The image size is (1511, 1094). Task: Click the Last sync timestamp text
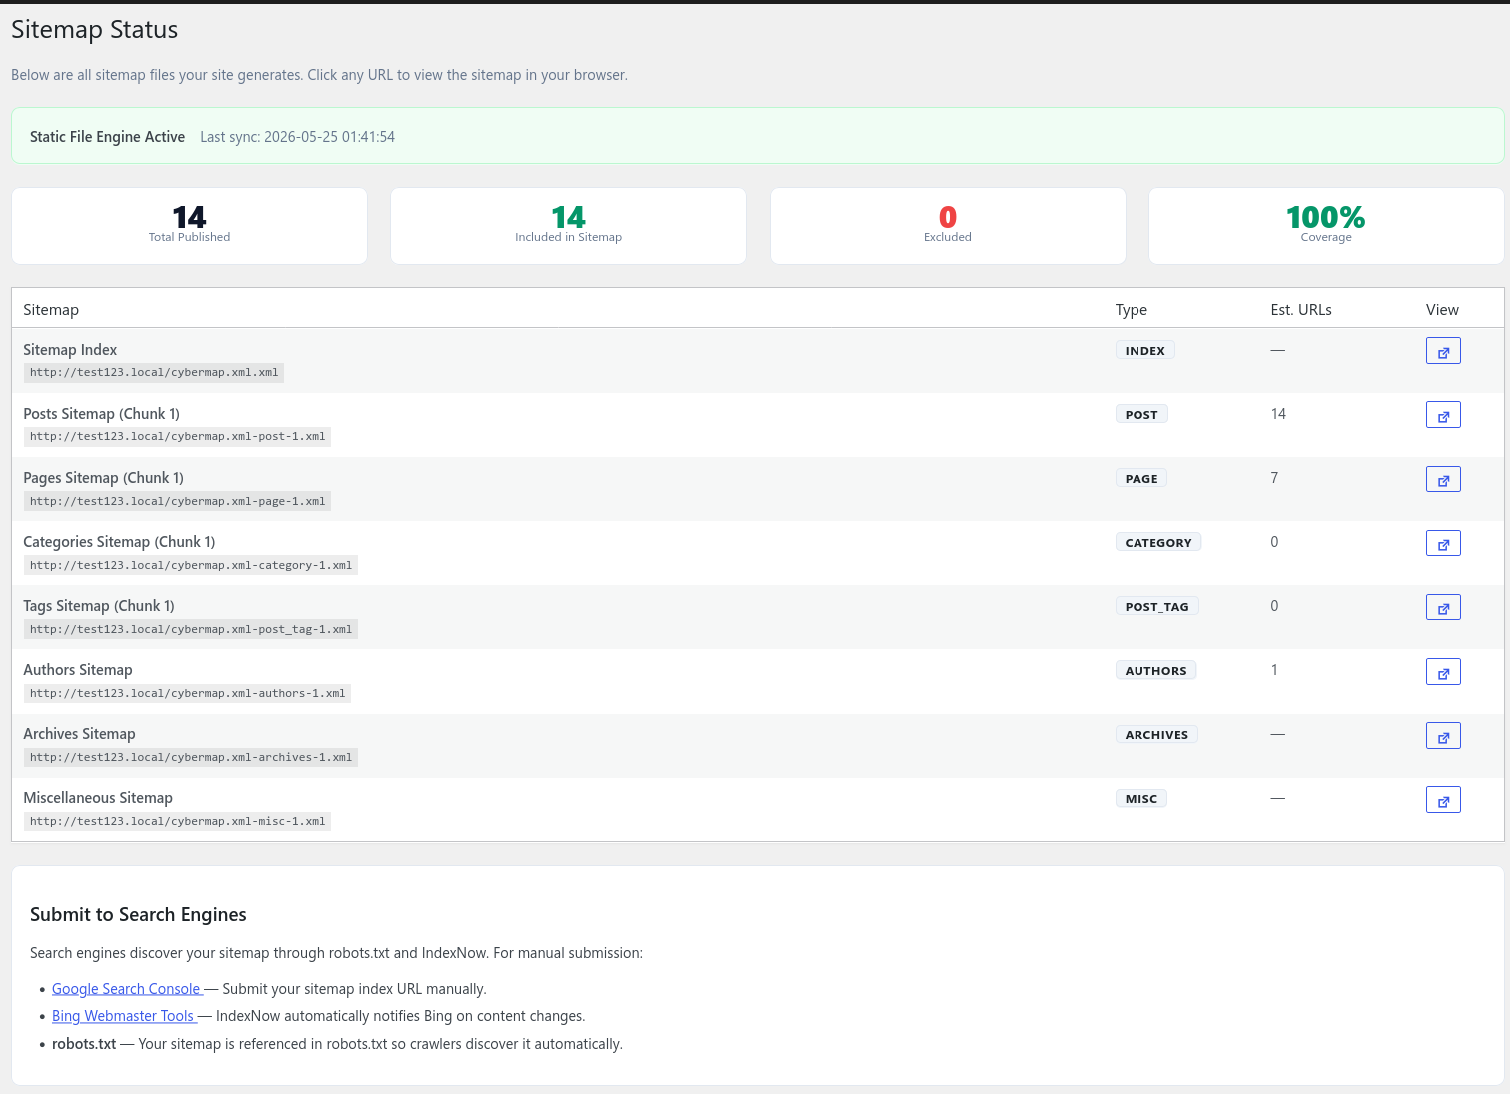pos(297,137)
